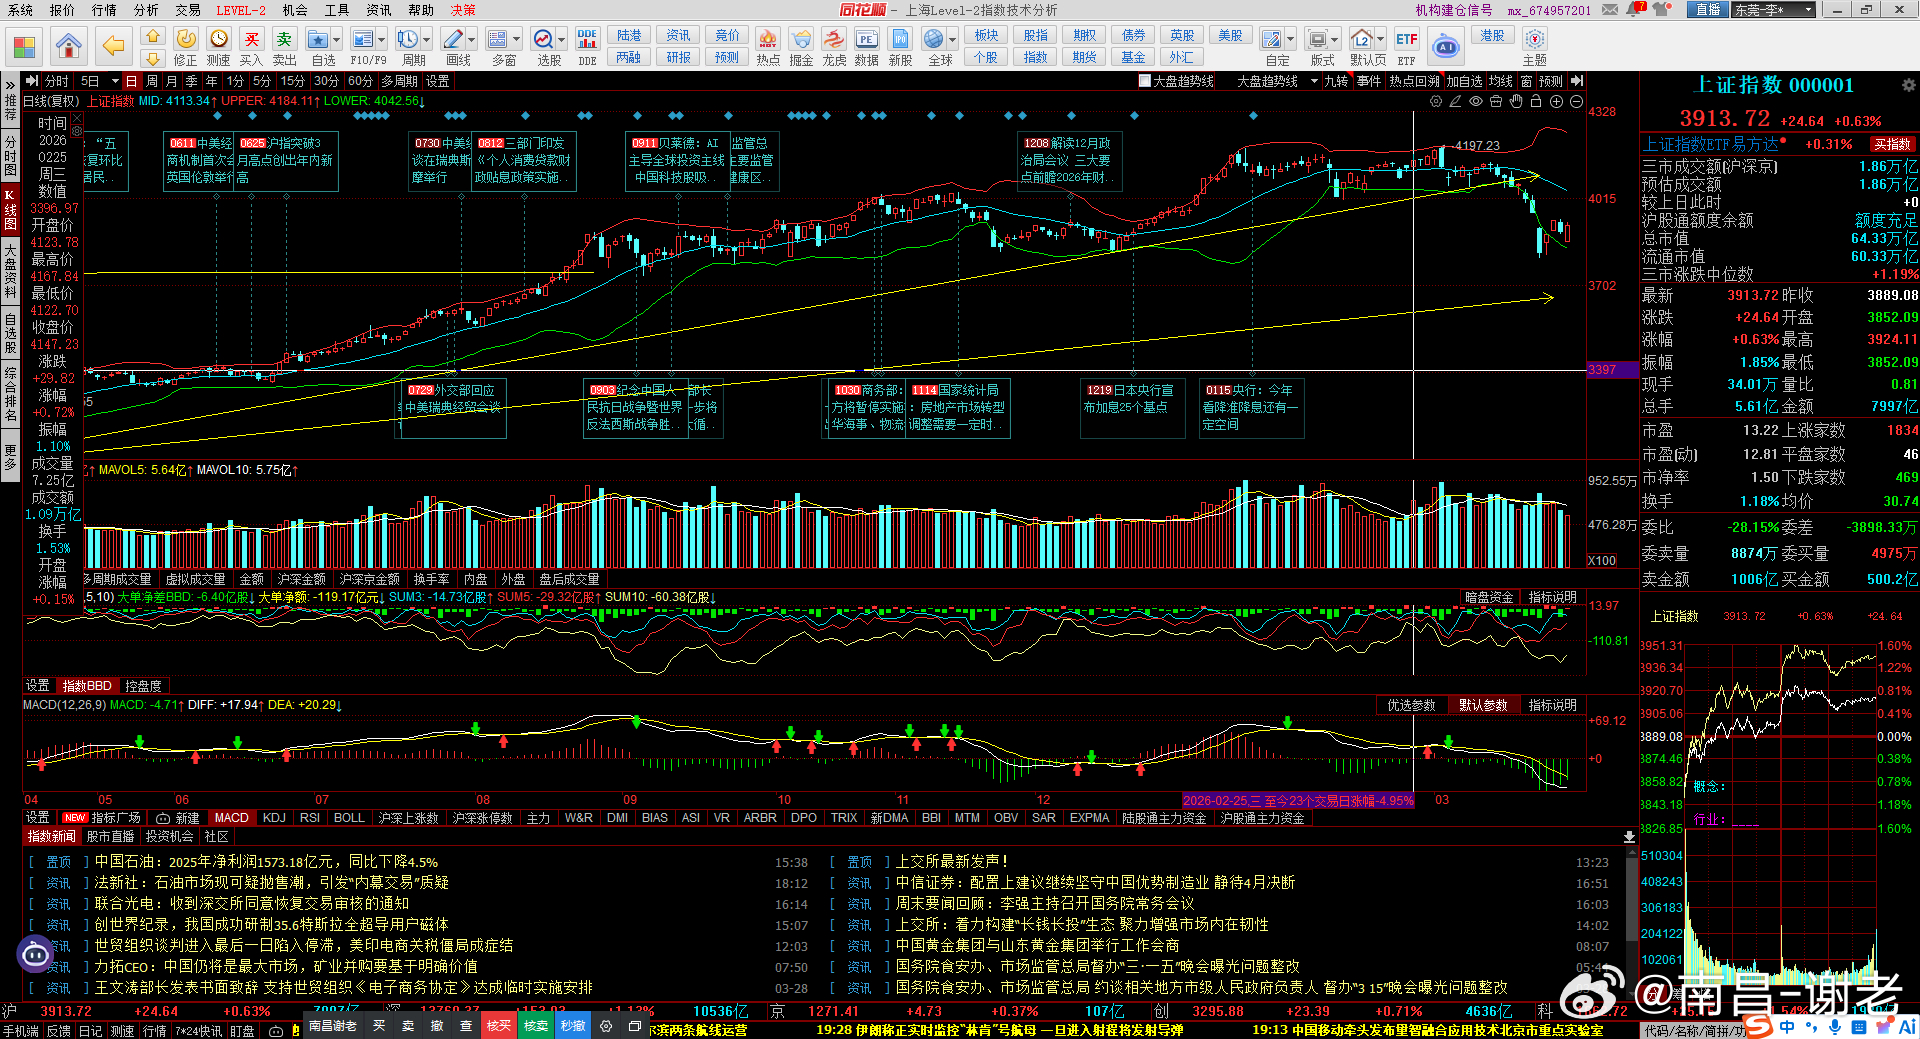The height and width of the screenshot is (1039, 1920).
Task: Open the DDE data icon
Action: point(587,46)
